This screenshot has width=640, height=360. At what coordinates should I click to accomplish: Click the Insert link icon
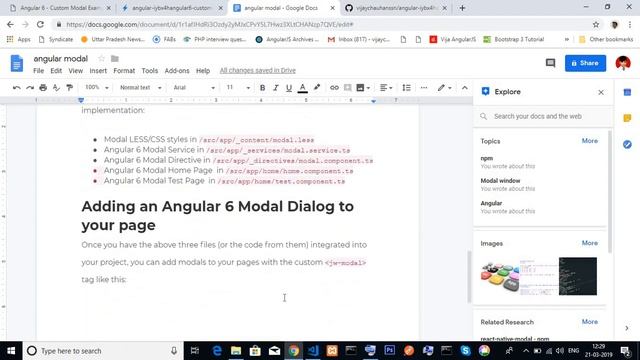coord(334,88)
